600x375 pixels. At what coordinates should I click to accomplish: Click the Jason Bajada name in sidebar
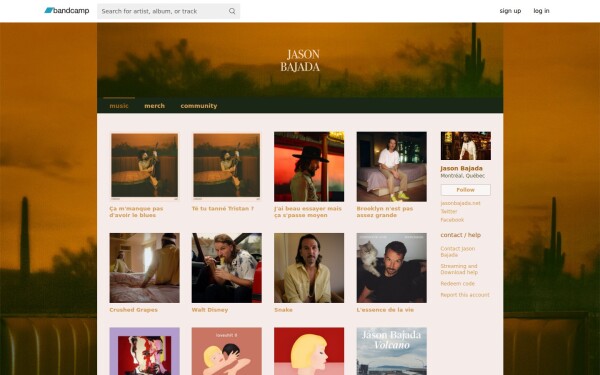coord(461,168)
